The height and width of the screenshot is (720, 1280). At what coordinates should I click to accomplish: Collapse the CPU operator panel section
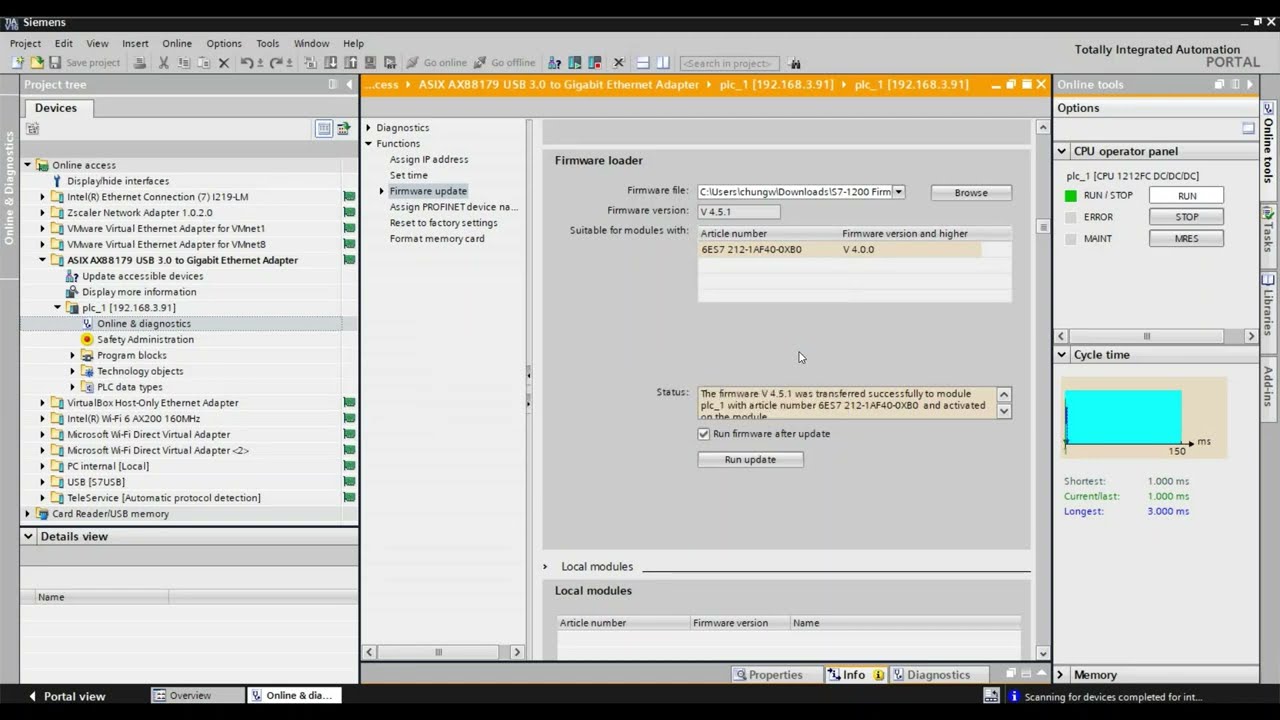pyautogui.click(x=1062, y=152)
